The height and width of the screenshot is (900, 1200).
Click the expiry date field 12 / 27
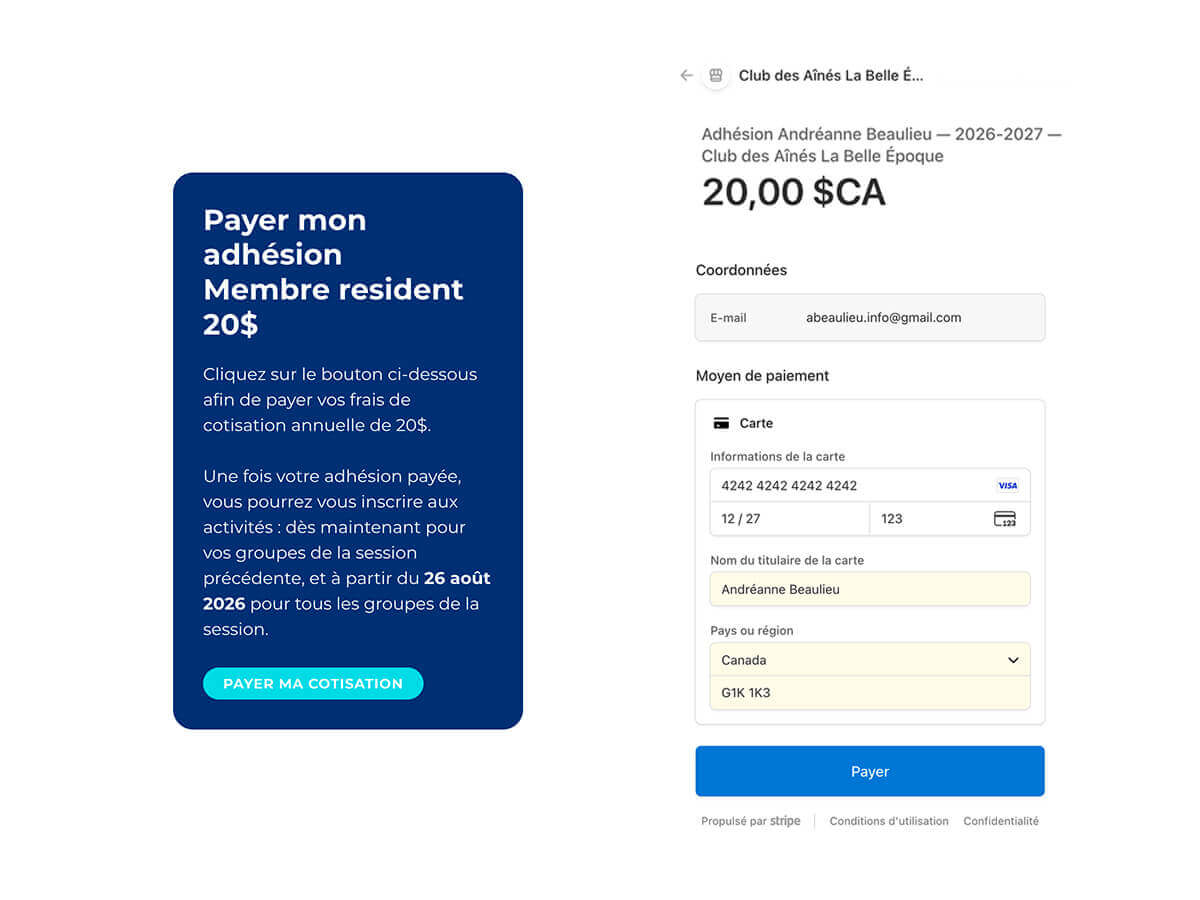click(790, 519)
